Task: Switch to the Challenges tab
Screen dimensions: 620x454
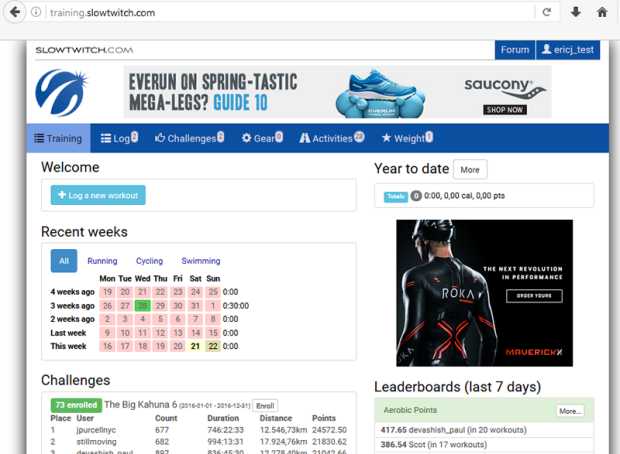Action: 189,138
